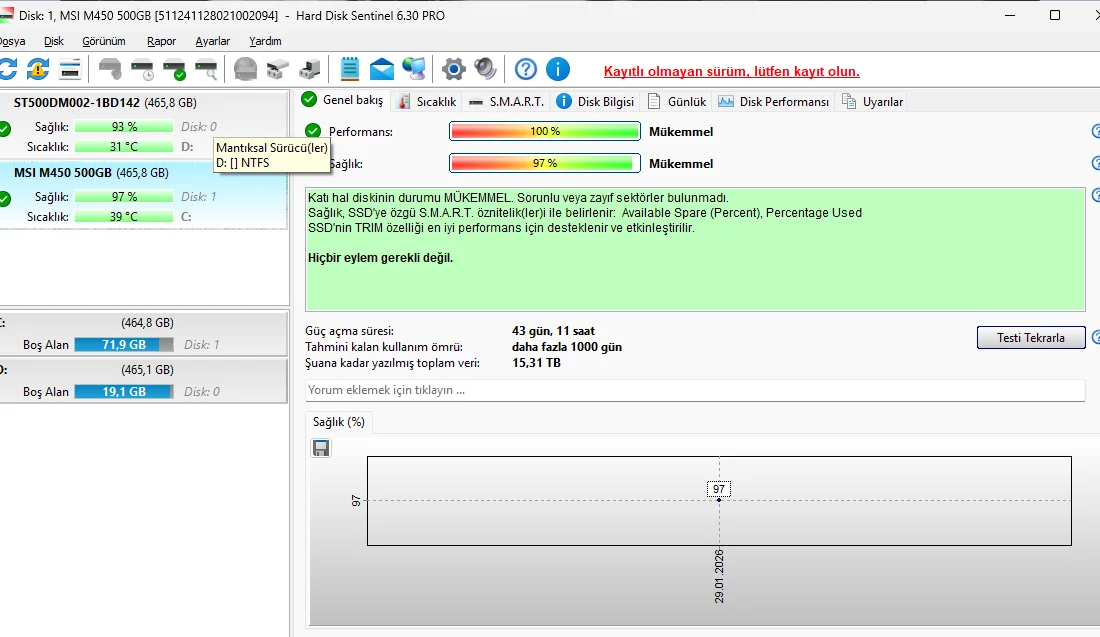Click the Sağlık 97 % gradient bar

pyautogui.click(x=544, y=163)
